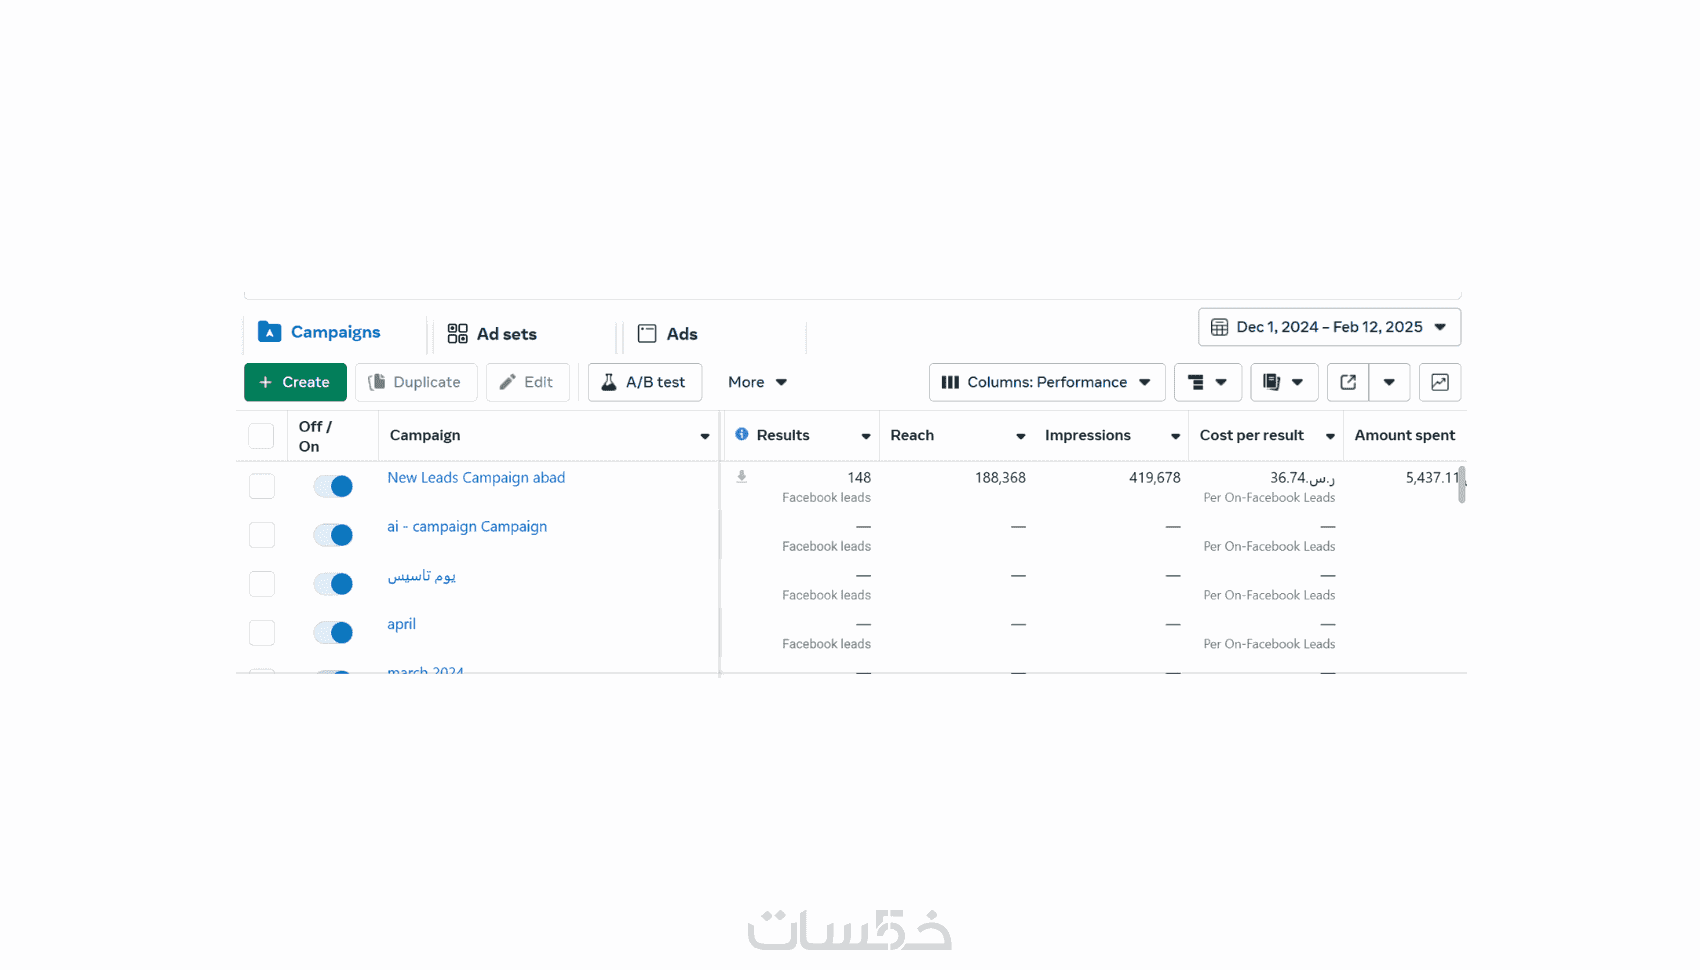Toggle off New Leads Campaign abad

coord(333,486)
